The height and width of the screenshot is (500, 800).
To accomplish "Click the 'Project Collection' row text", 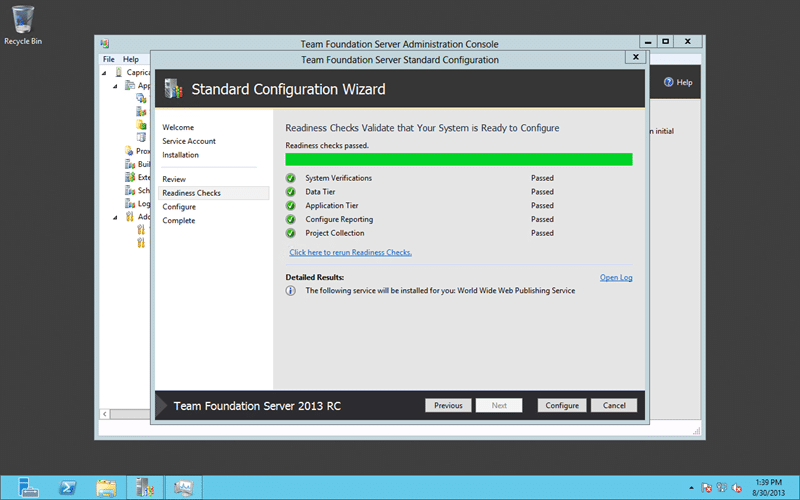I will coord(335,233).
